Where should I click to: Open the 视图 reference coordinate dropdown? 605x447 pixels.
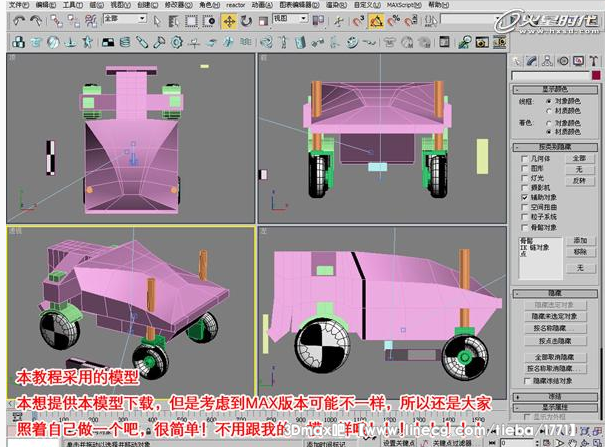(290, 19)
